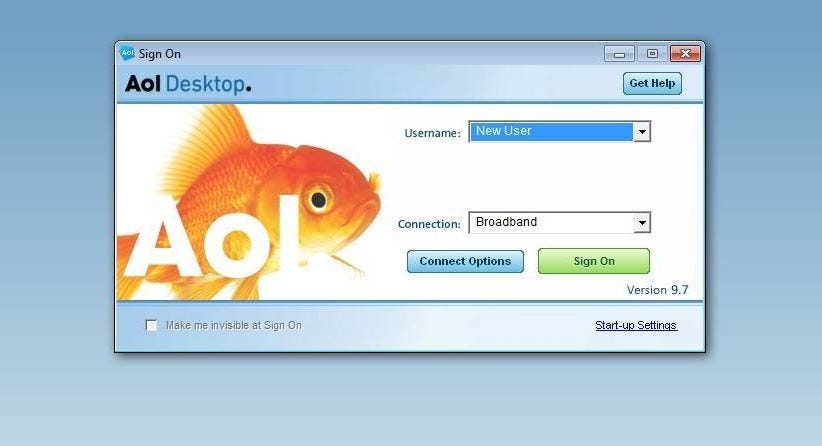Click the Sign On title bar text

pyautogui.click(x=160, y=54)
